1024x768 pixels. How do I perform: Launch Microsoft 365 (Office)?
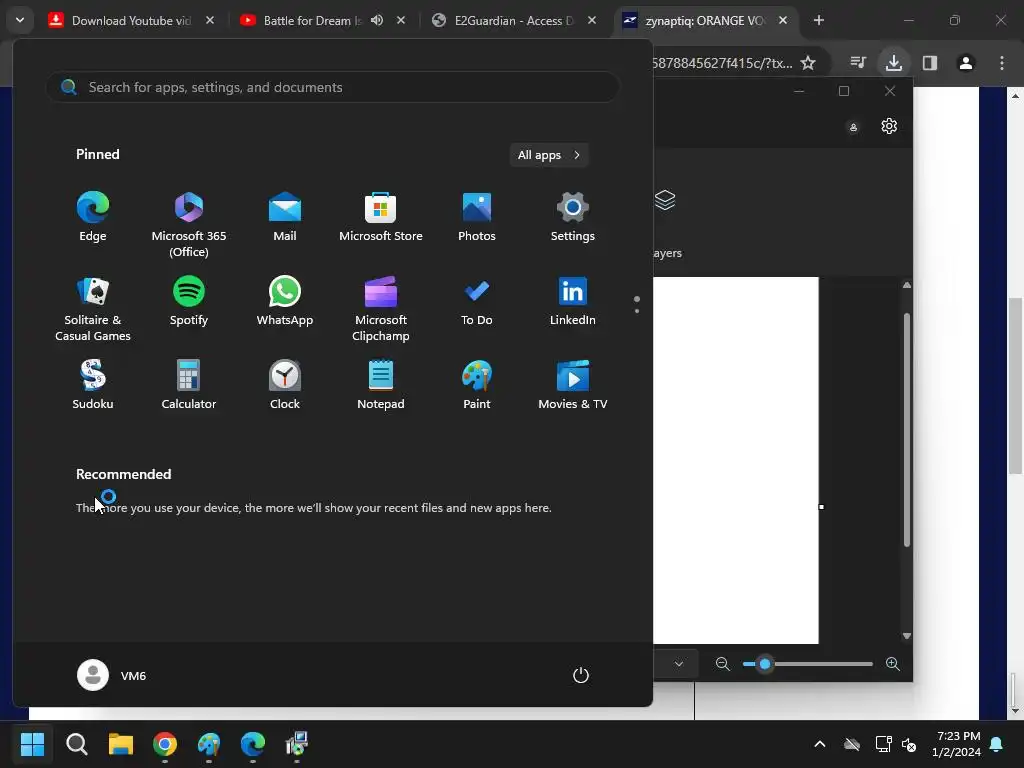point(189,225)
